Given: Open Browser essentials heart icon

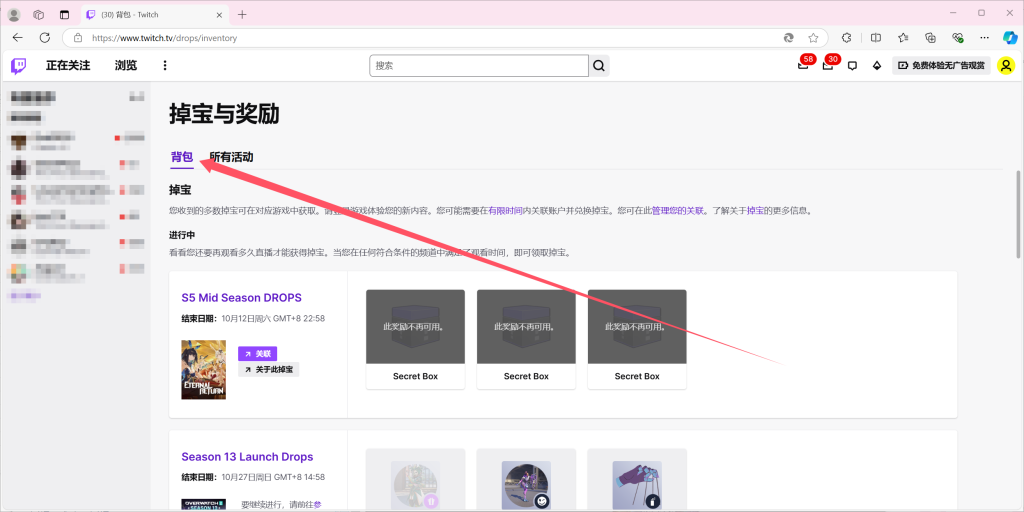Looking at the screenshot, I should click(958, 38).
